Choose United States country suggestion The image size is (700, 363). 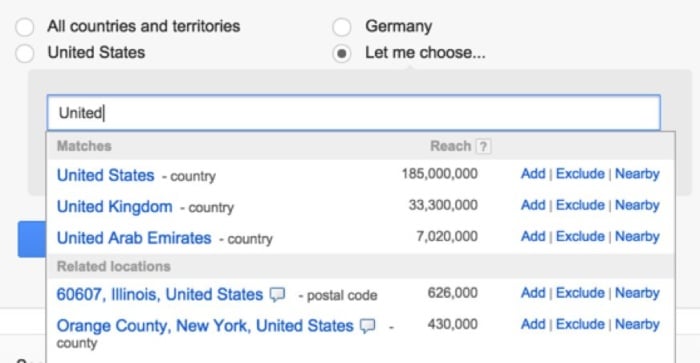click(x=105, y=175)
